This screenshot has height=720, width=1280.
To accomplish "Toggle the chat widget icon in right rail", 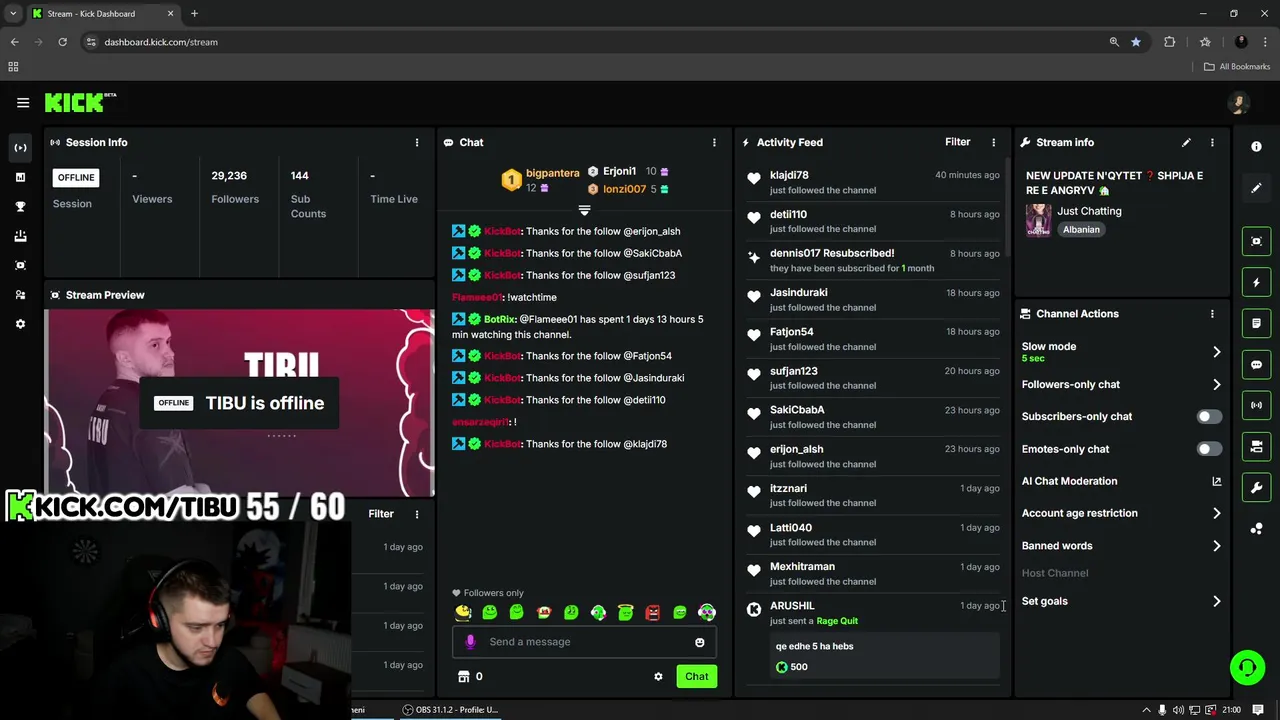I will click(x=1257, y=365).
